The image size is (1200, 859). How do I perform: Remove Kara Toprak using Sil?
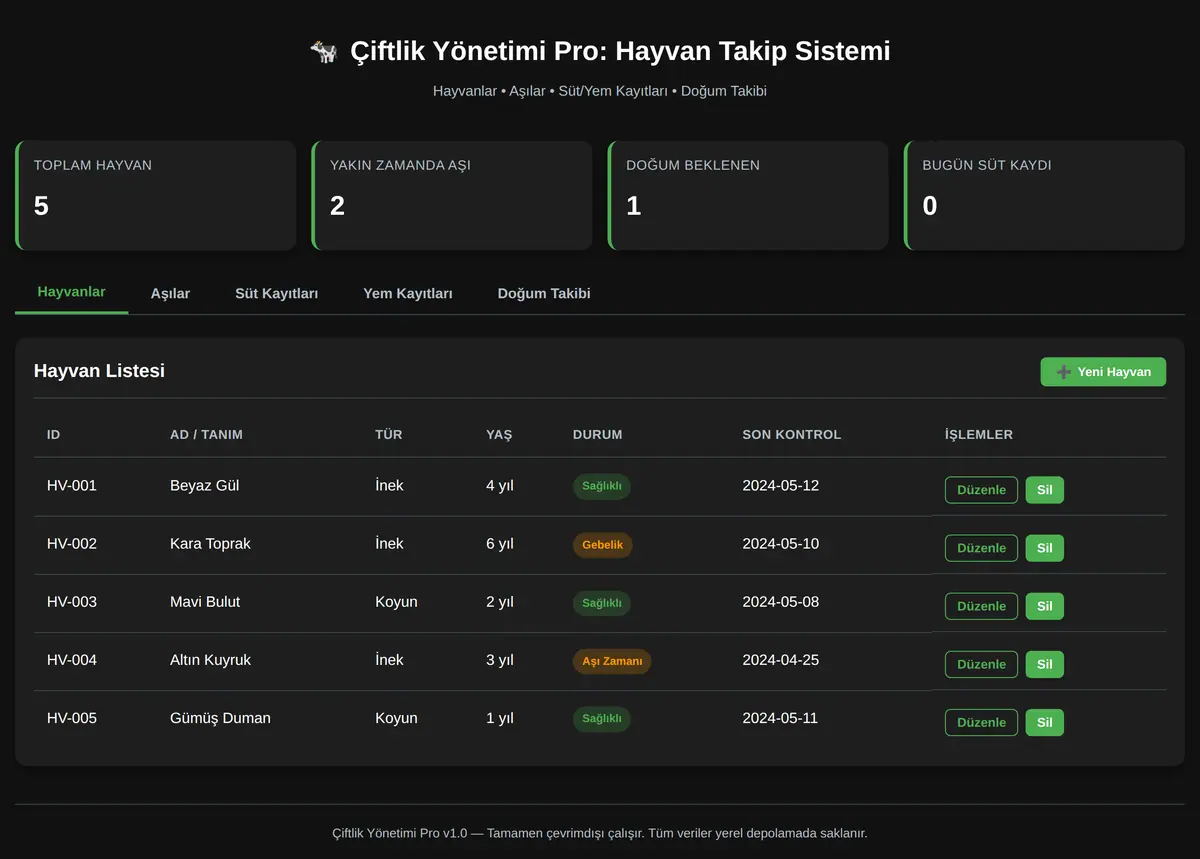(x=1044, y=548)
